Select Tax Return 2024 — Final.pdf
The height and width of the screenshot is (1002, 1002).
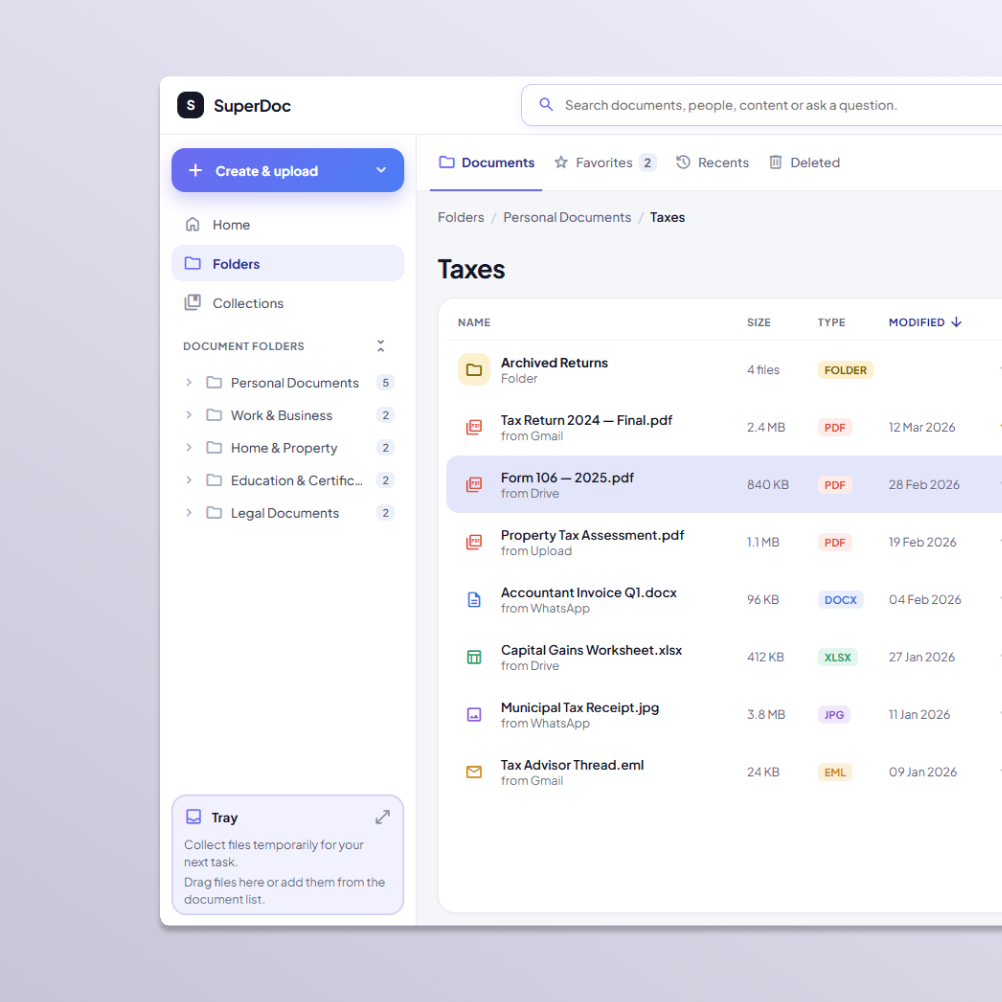[x=724, y=427]
